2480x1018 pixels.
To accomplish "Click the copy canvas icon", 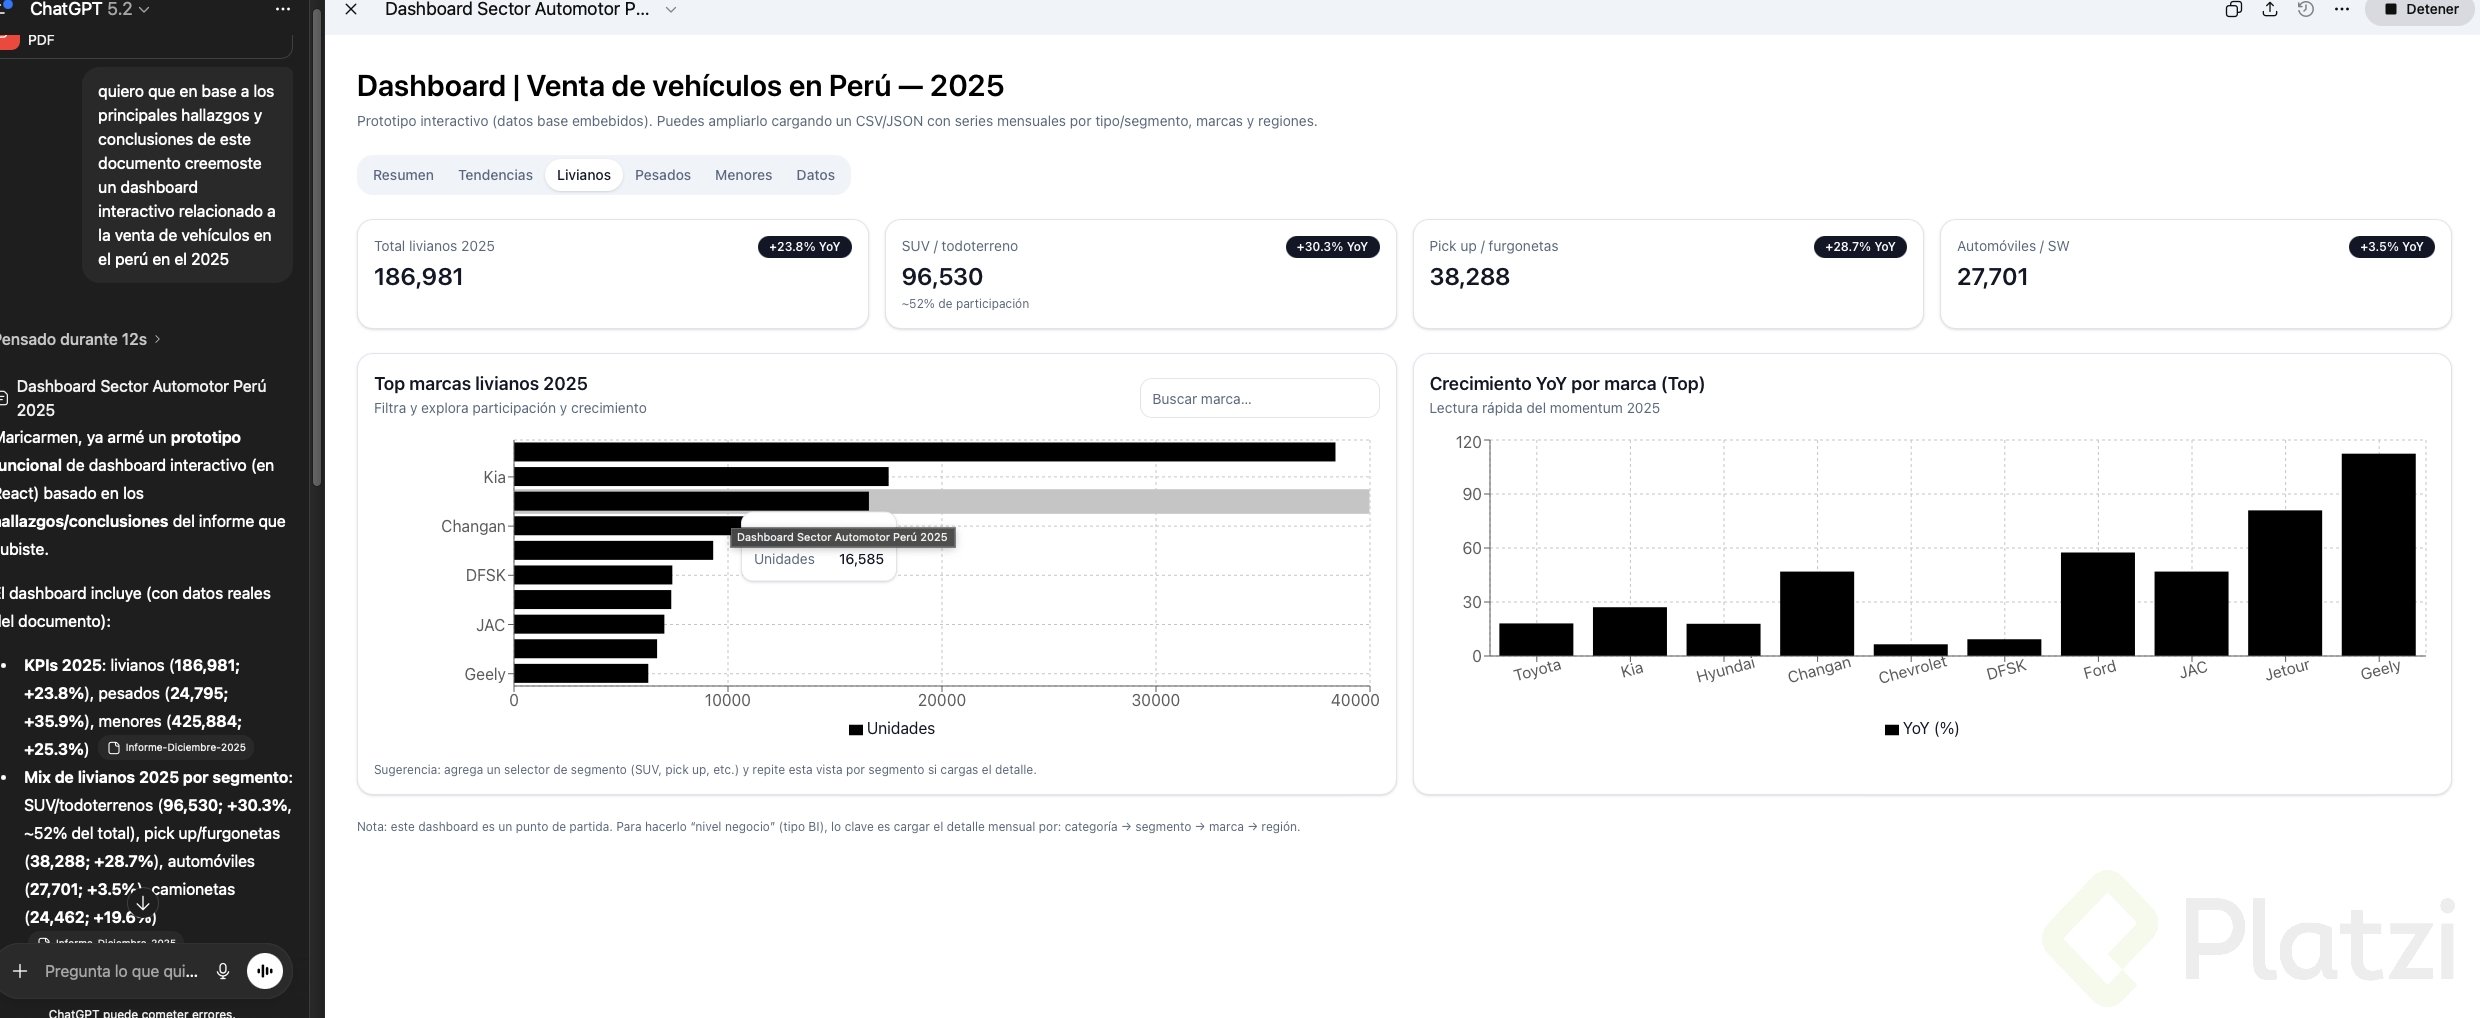I will (2233, 10).
